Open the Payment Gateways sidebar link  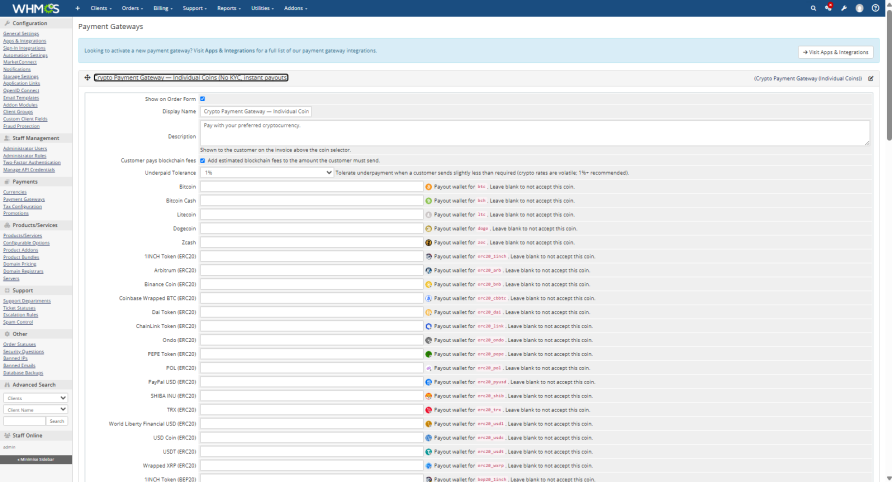(x=24, y=199)
